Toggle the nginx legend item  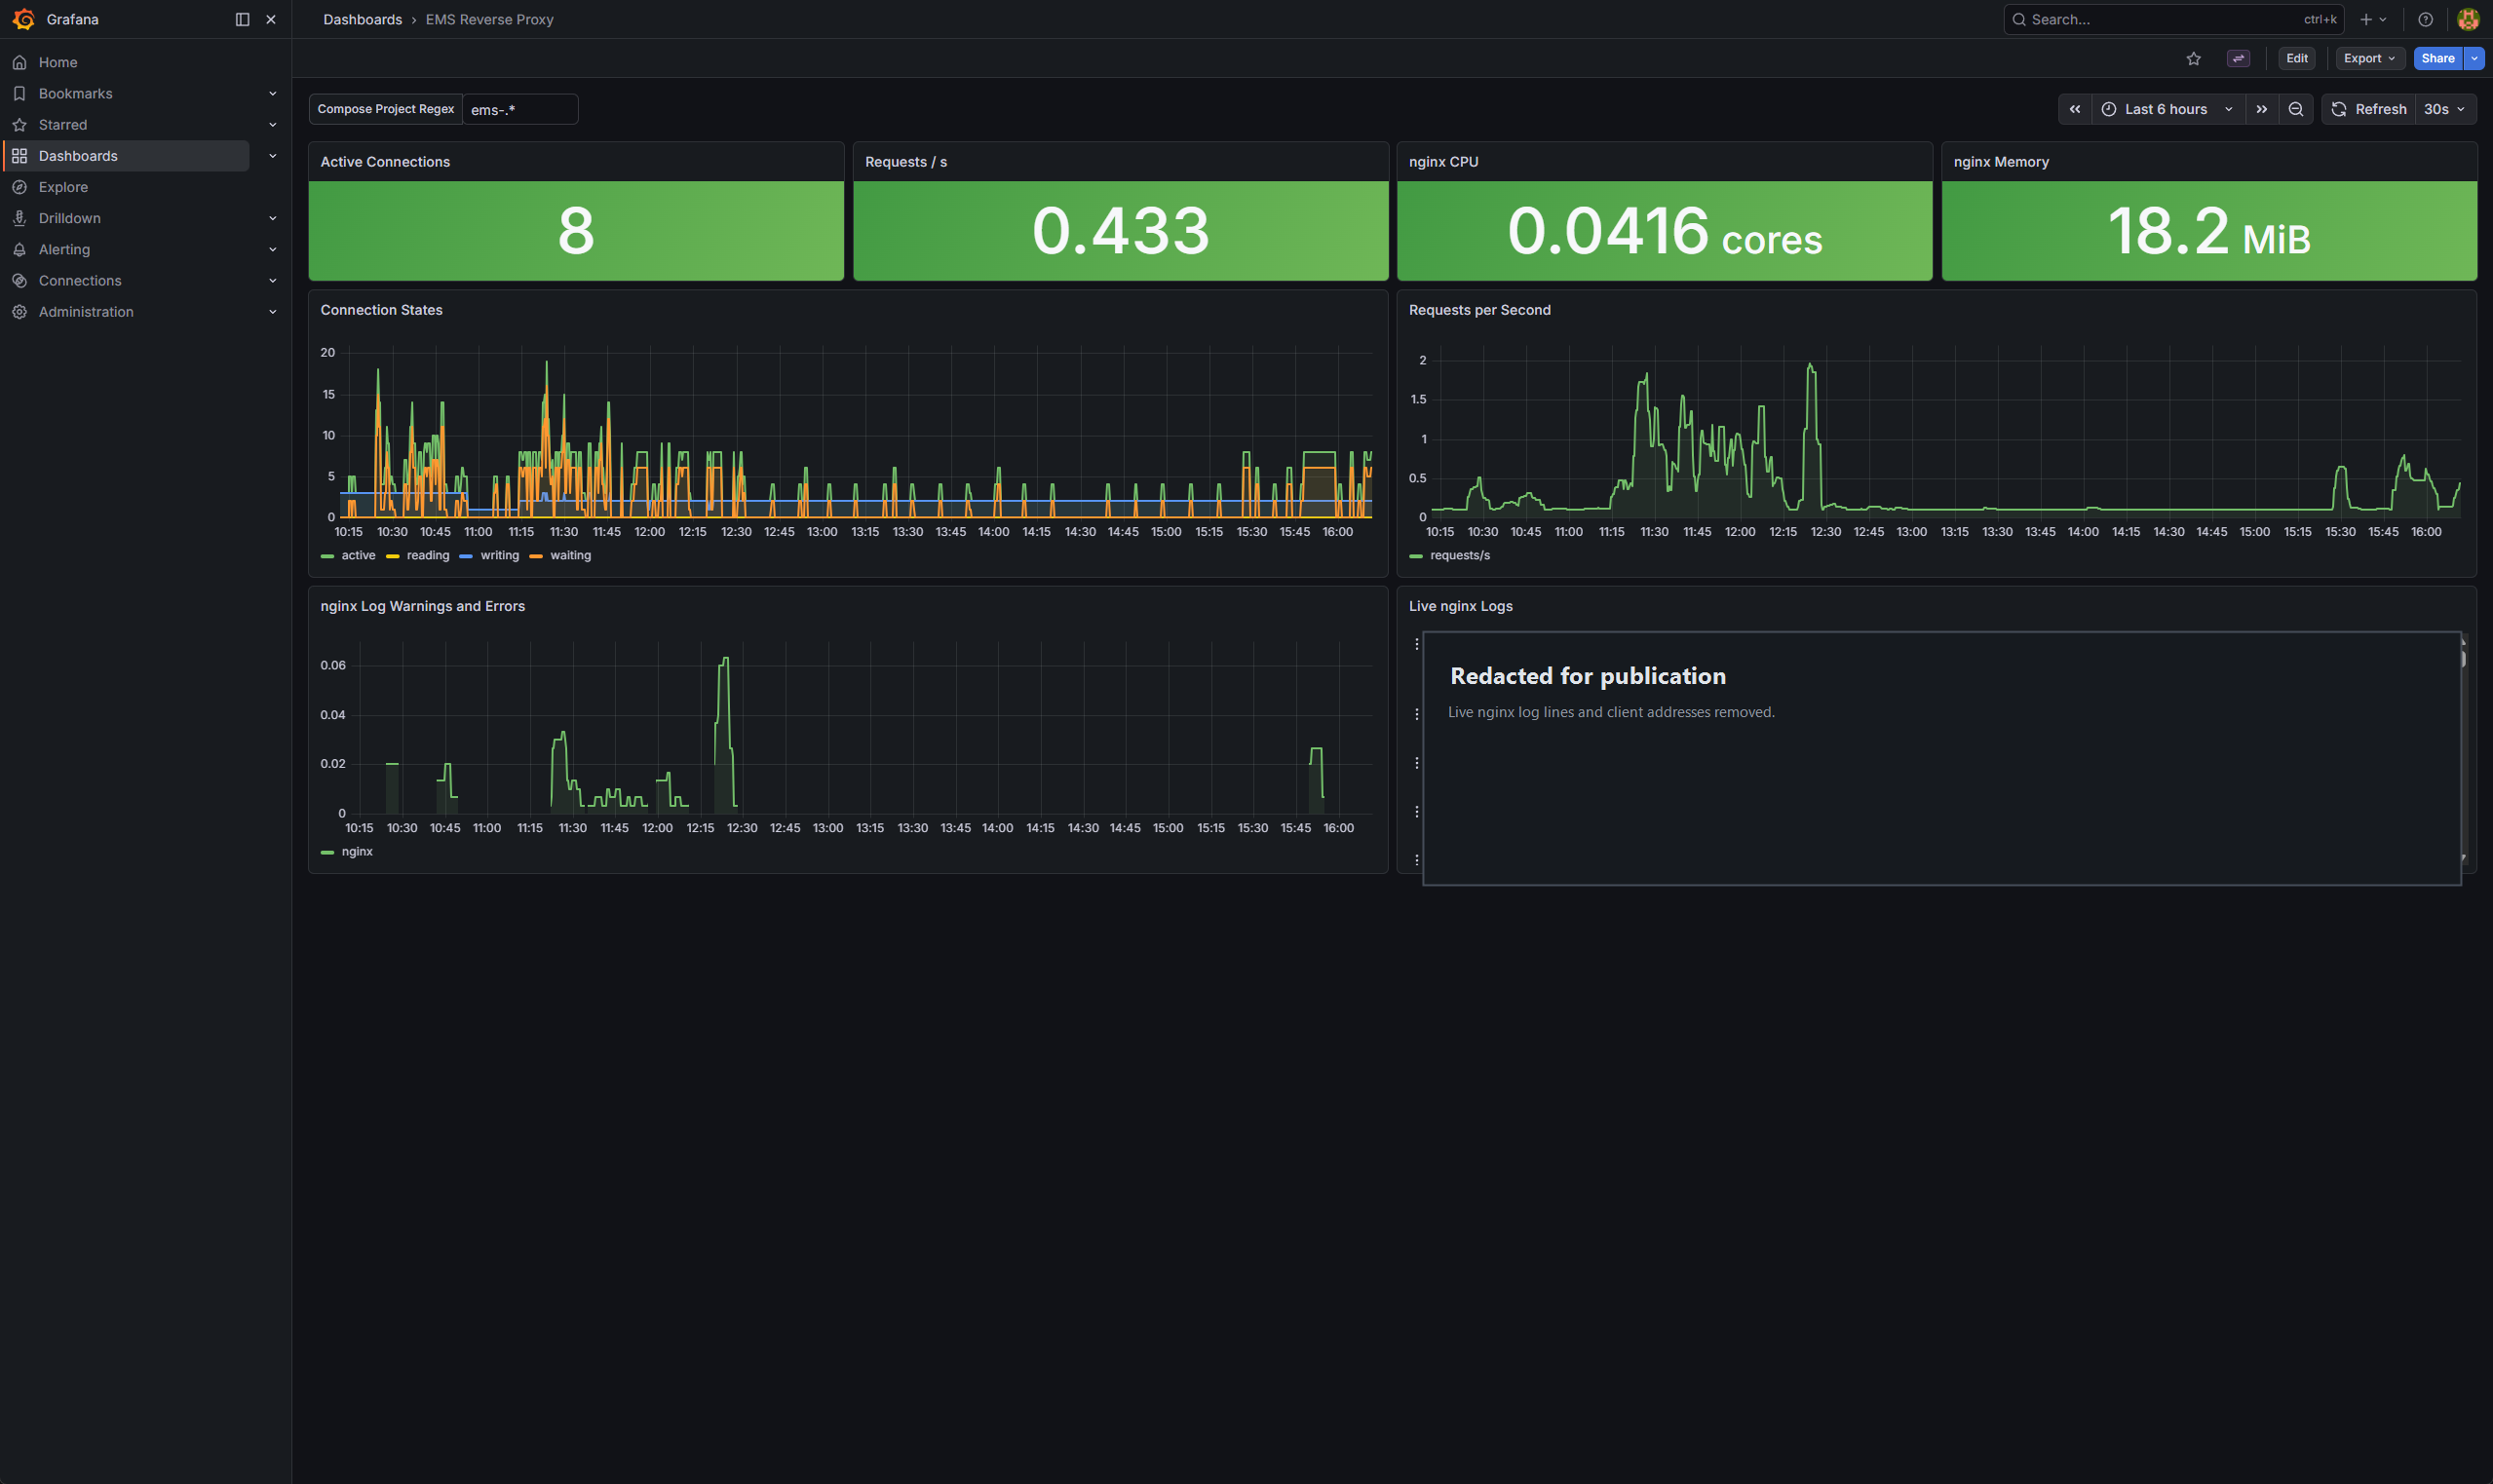click(x=347, y=851)
